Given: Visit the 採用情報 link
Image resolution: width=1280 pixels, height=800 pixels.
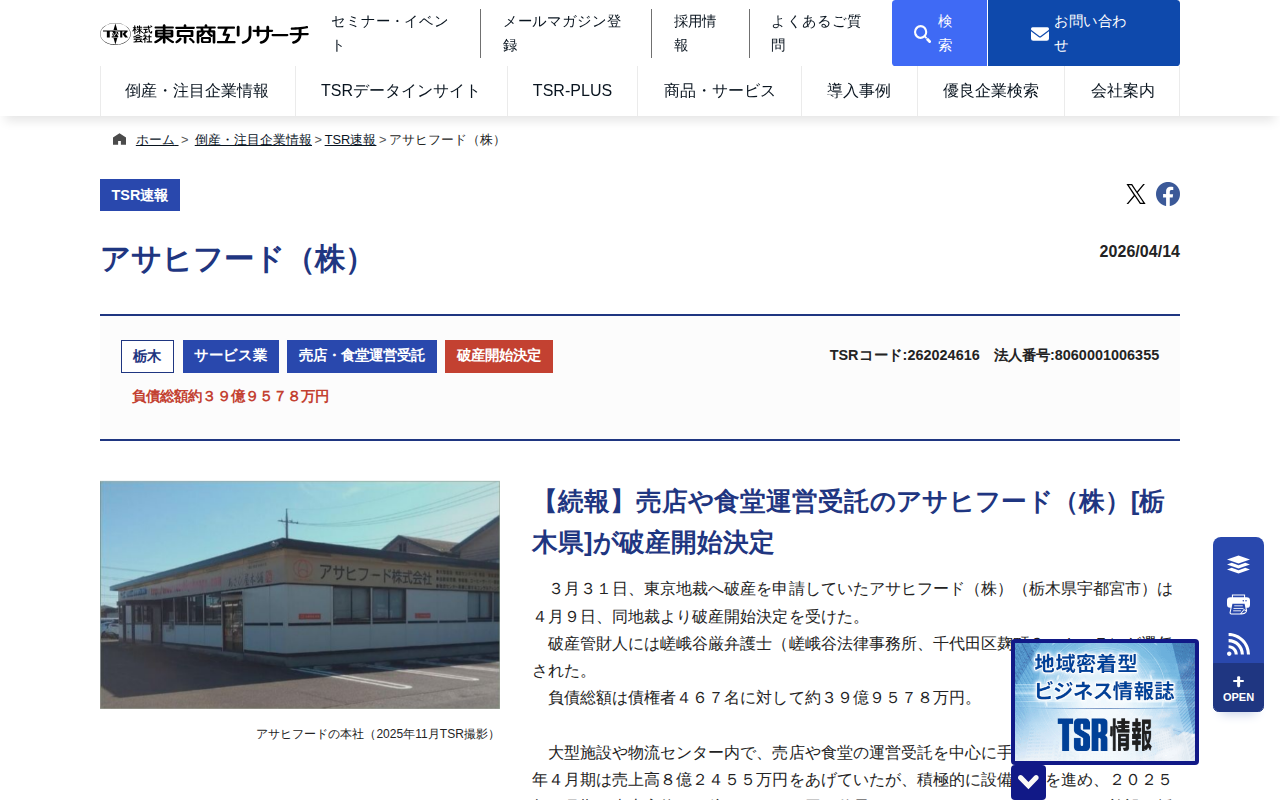Looking at the screenshot, I should 696,33.
